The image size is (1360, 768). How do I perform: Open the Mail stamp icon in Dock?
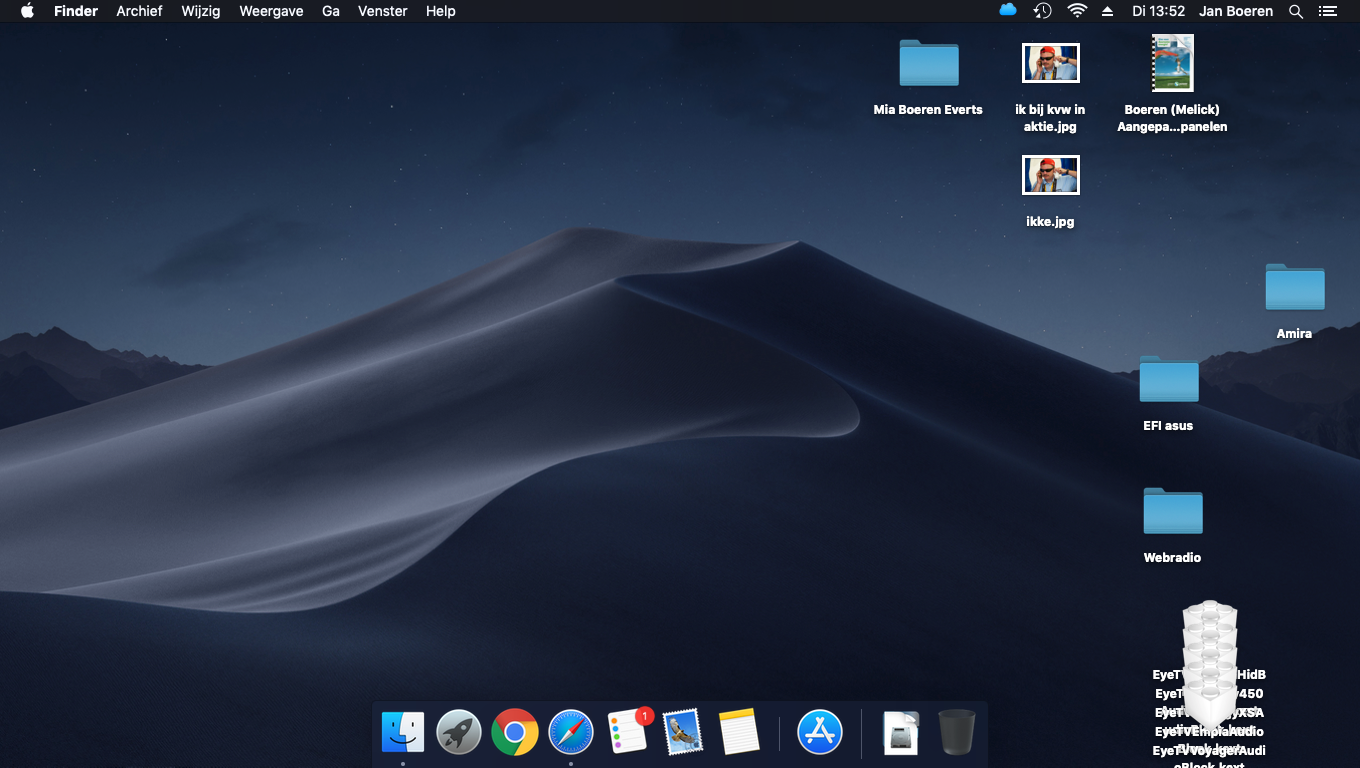pyautogui.click(x=683, y=733)
